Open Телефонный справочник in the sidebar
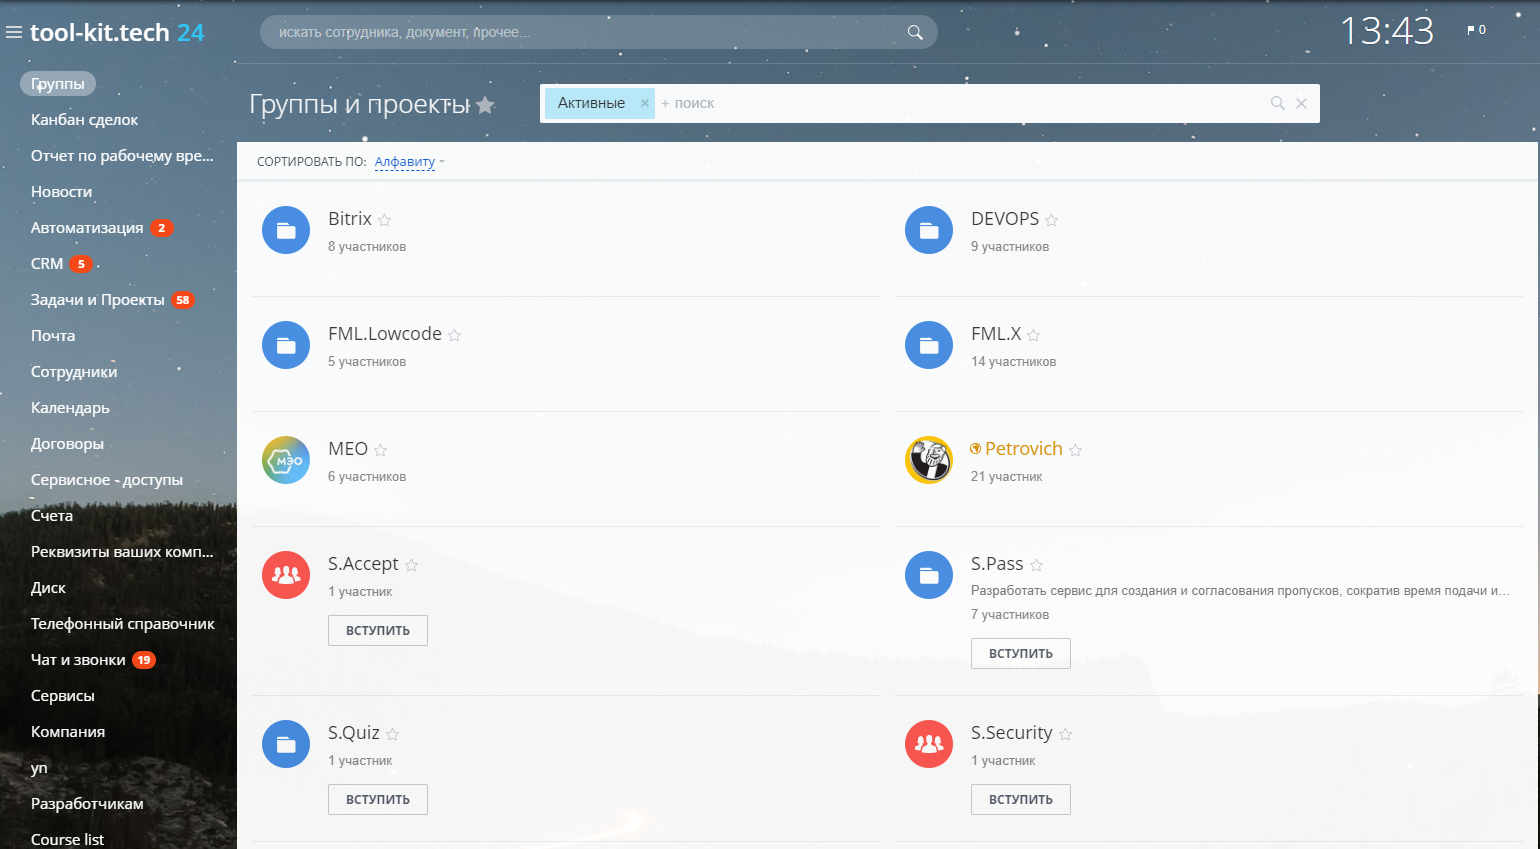1540x849 pixels. click(123, 624)
